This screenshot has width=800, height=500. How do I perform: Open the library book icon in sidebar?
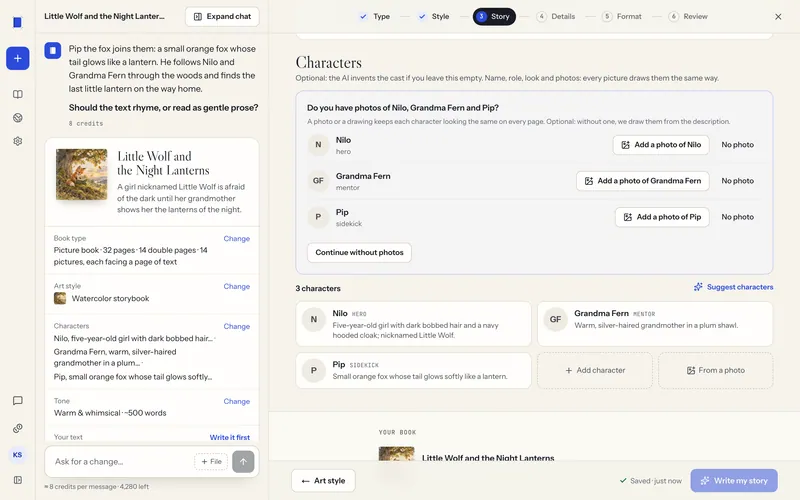click(17, 94)
